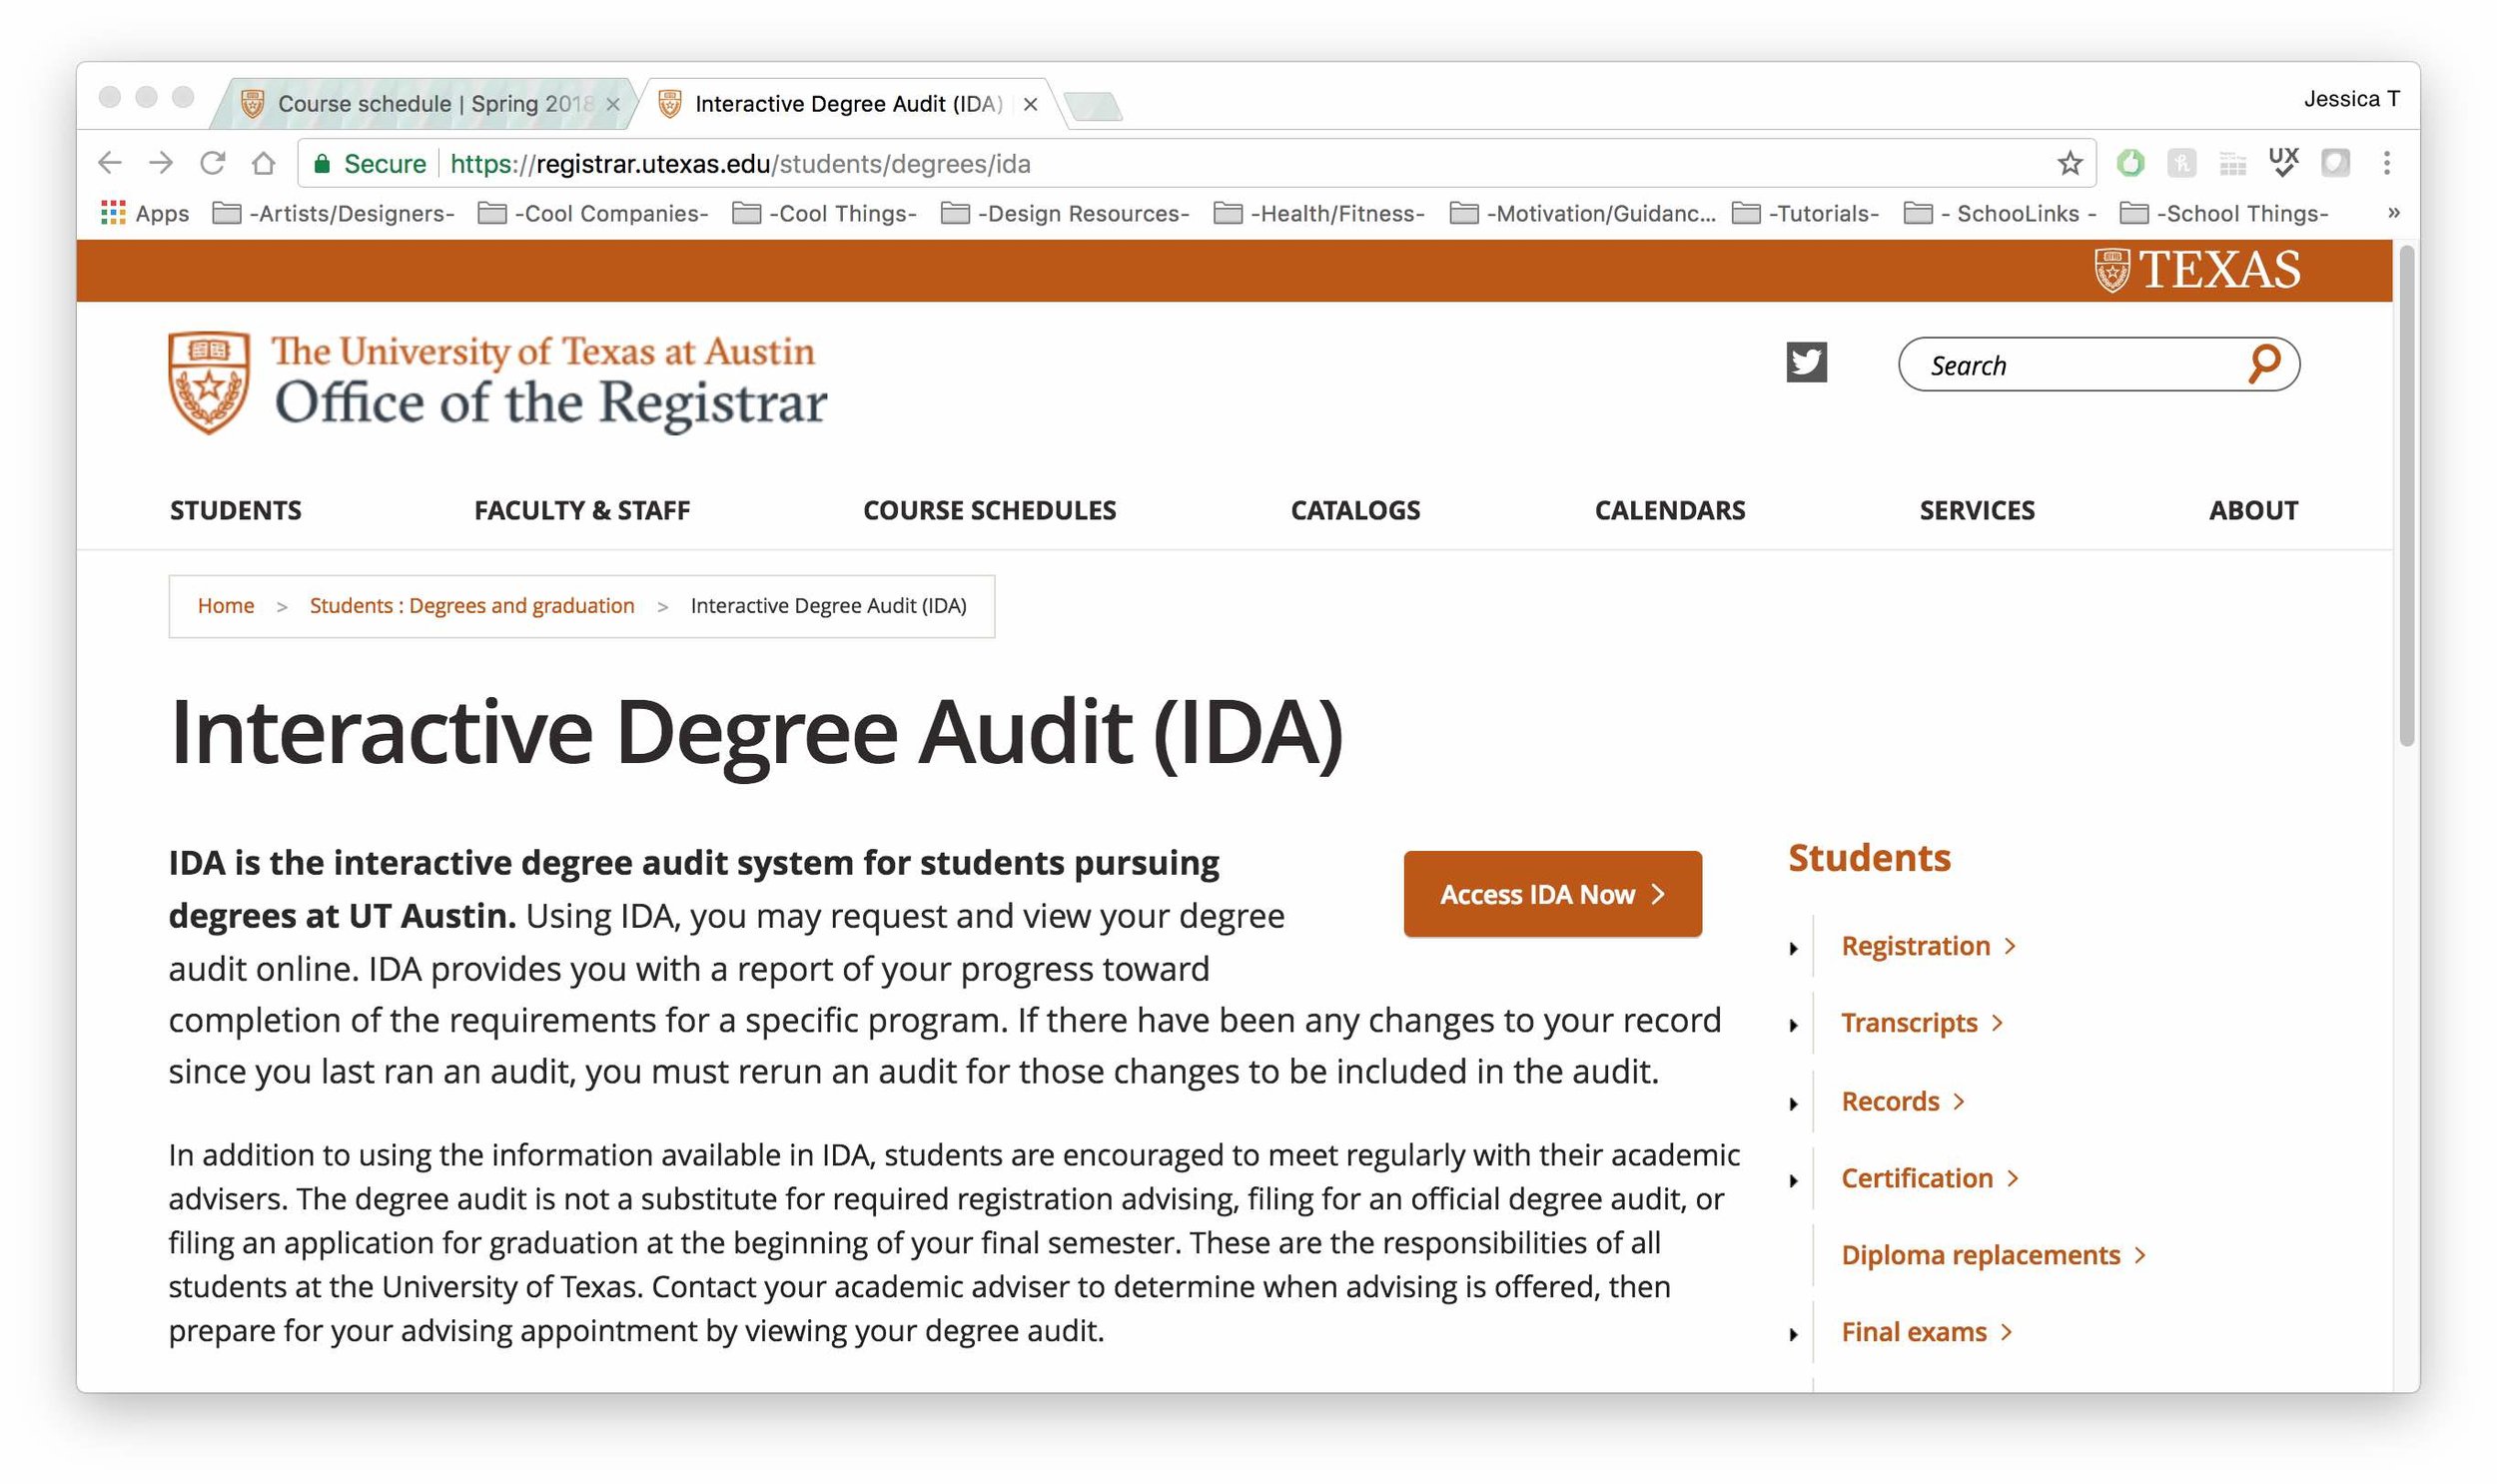Screen dimensions: 2497x1484
Task: Open the -Motivation/Guidance- bookmark folder
Action: tap(1582, 213)
